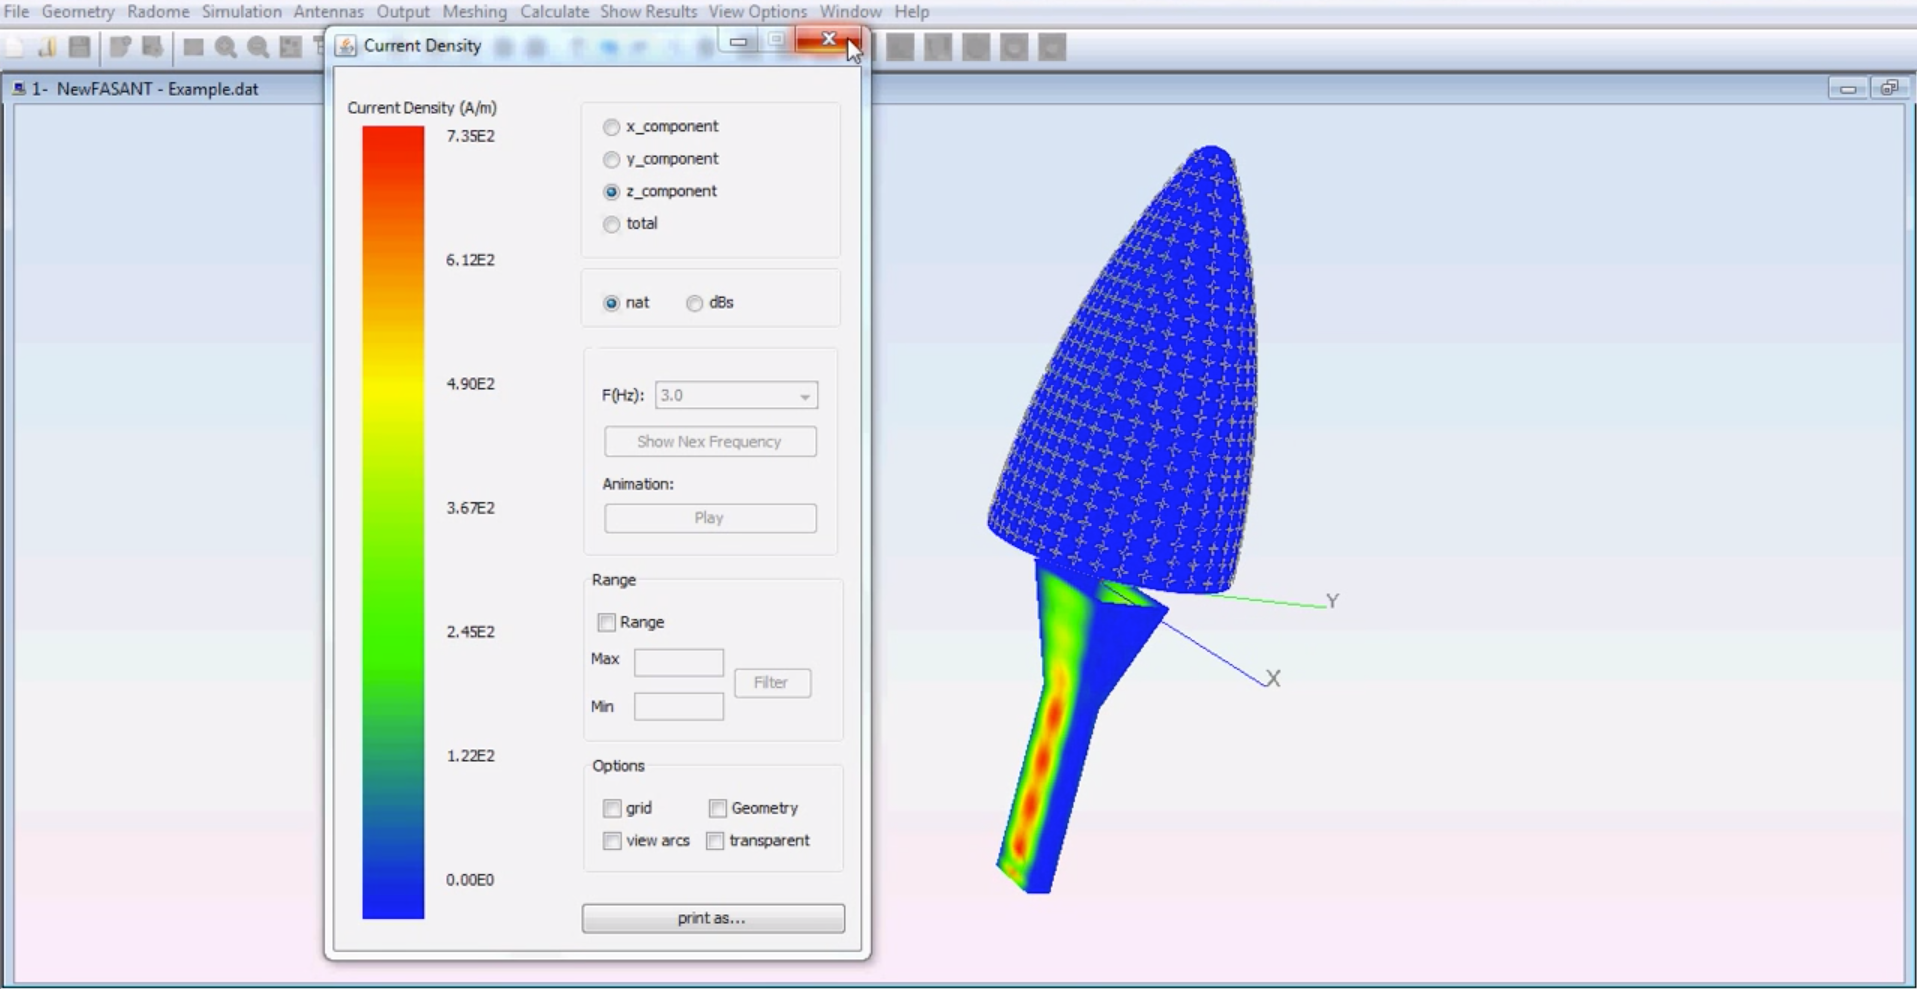Image resolution: width=1917 pixels, height=989 pixels.
Task: Enable the Range checkbox
Action: 606,622
